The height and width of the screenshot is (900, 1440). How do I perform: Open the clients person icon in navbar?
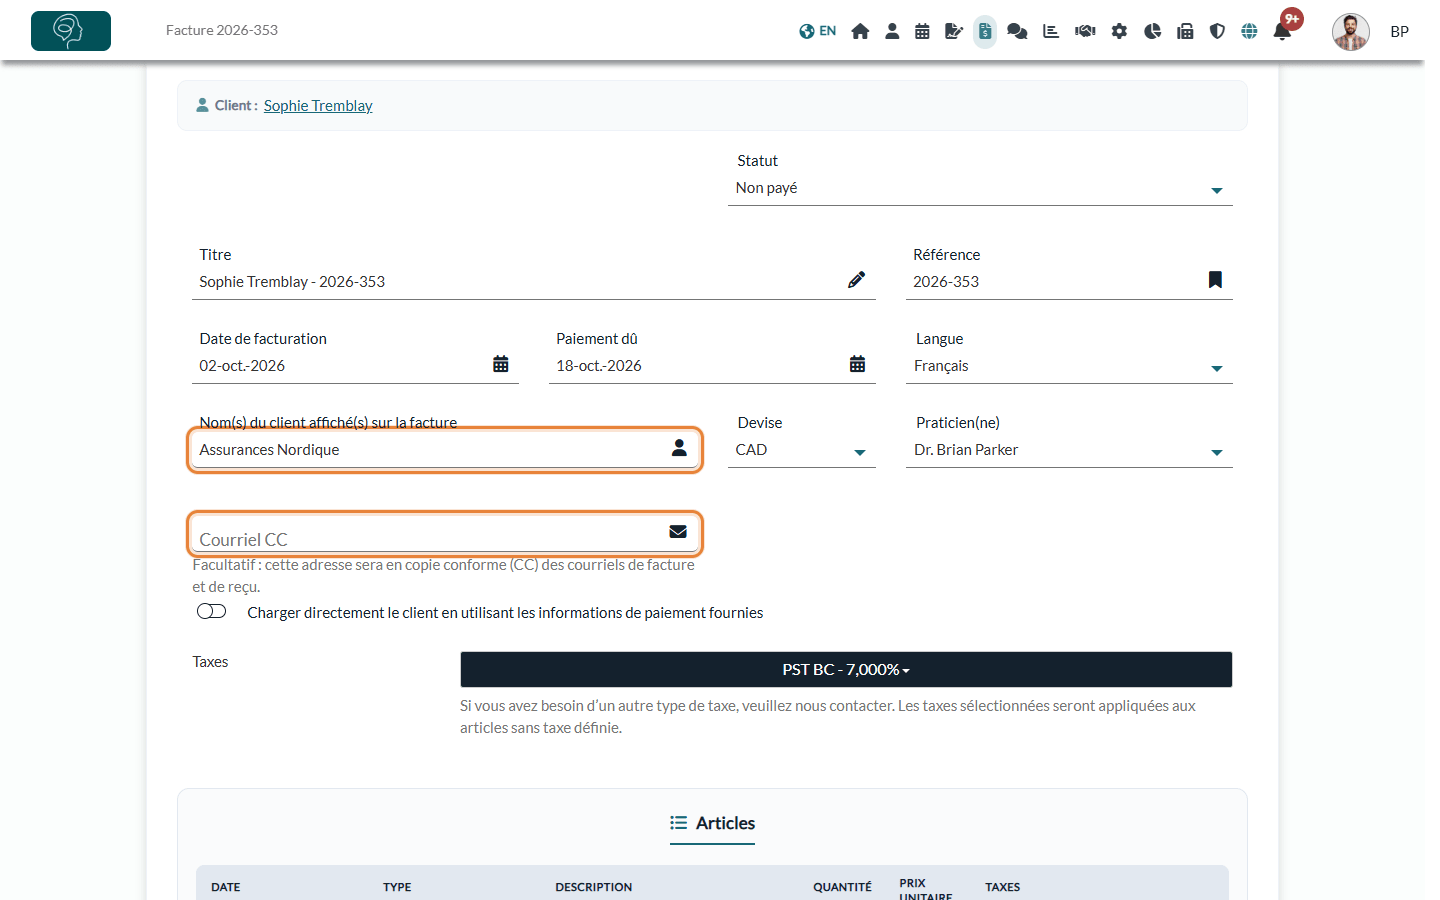coord(892,31)
